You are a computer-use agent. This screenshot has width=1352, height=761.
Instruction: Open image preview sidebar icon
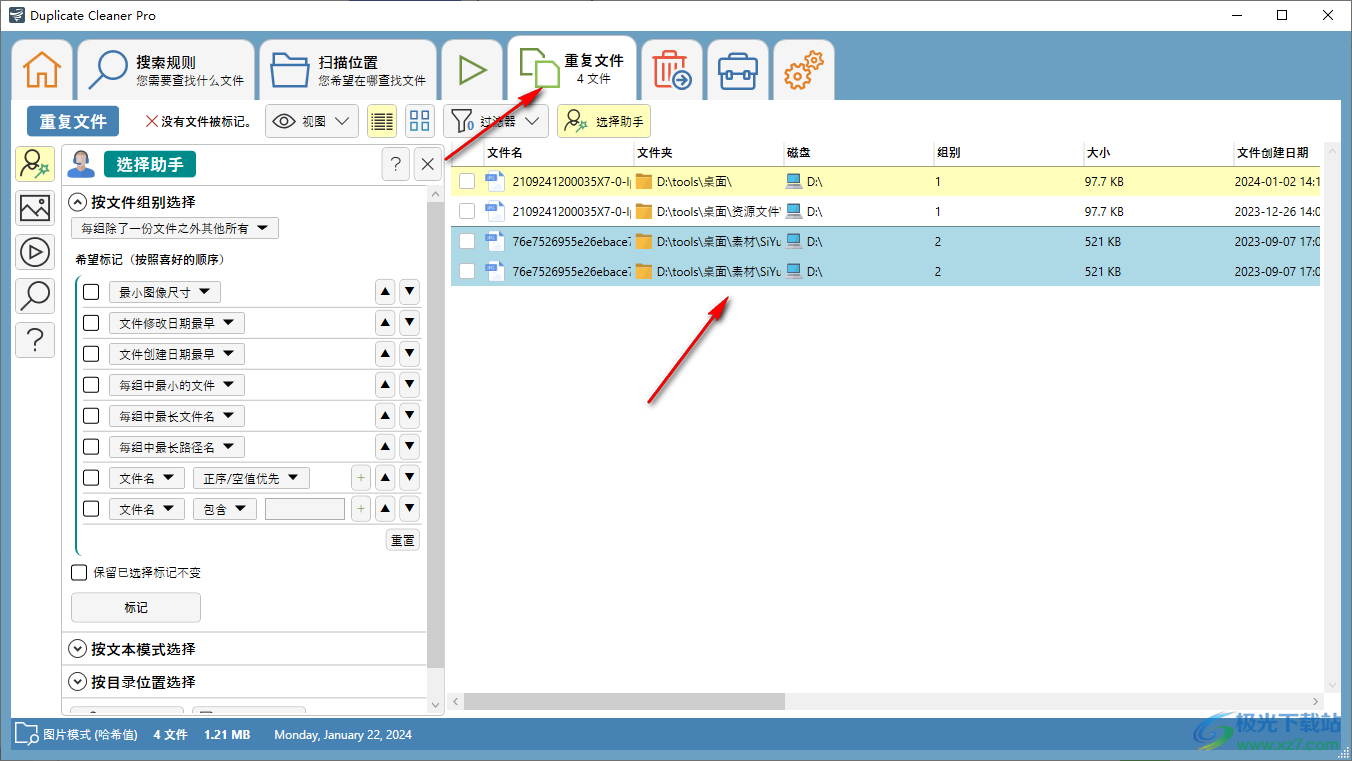35,208
